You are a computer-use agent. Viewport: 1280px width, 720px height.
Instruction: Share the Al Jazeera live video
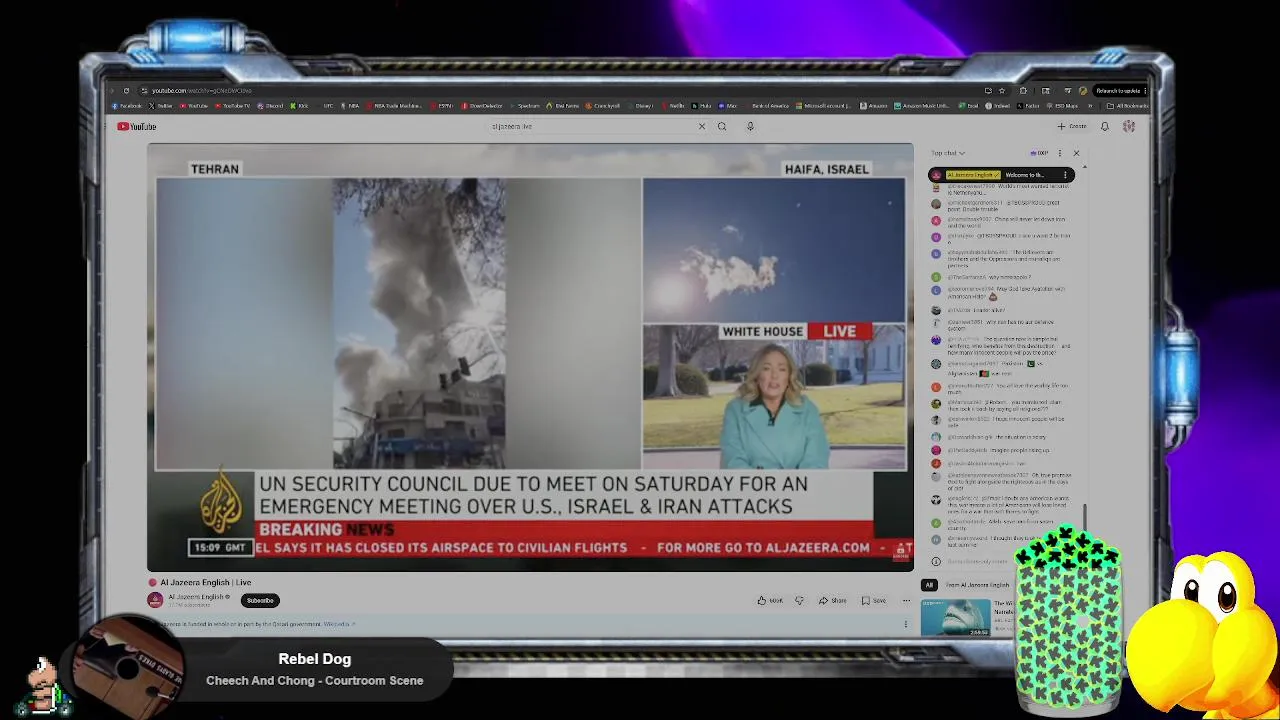[833, 601]
